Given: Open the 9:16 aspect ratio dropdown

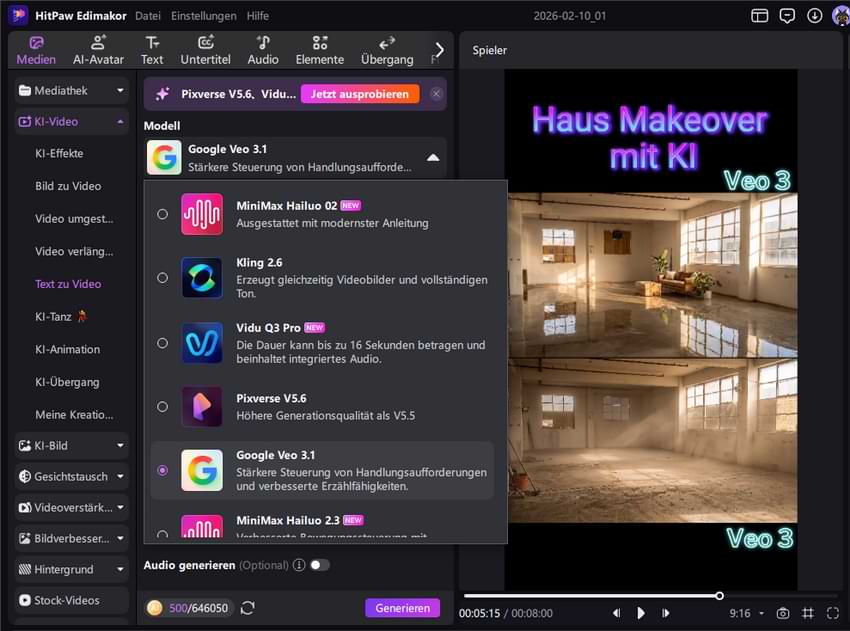Looking at the screenshot, I should 746,613.
